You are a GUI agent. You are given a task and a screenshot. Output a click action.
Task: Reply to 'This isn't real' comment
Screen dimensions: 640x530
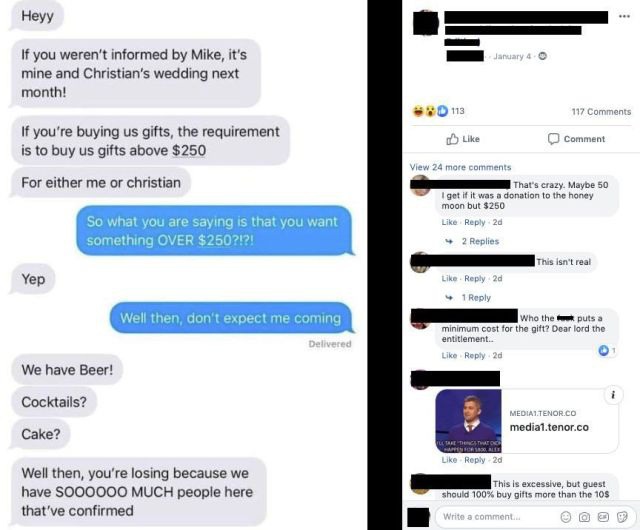[475, 278]
